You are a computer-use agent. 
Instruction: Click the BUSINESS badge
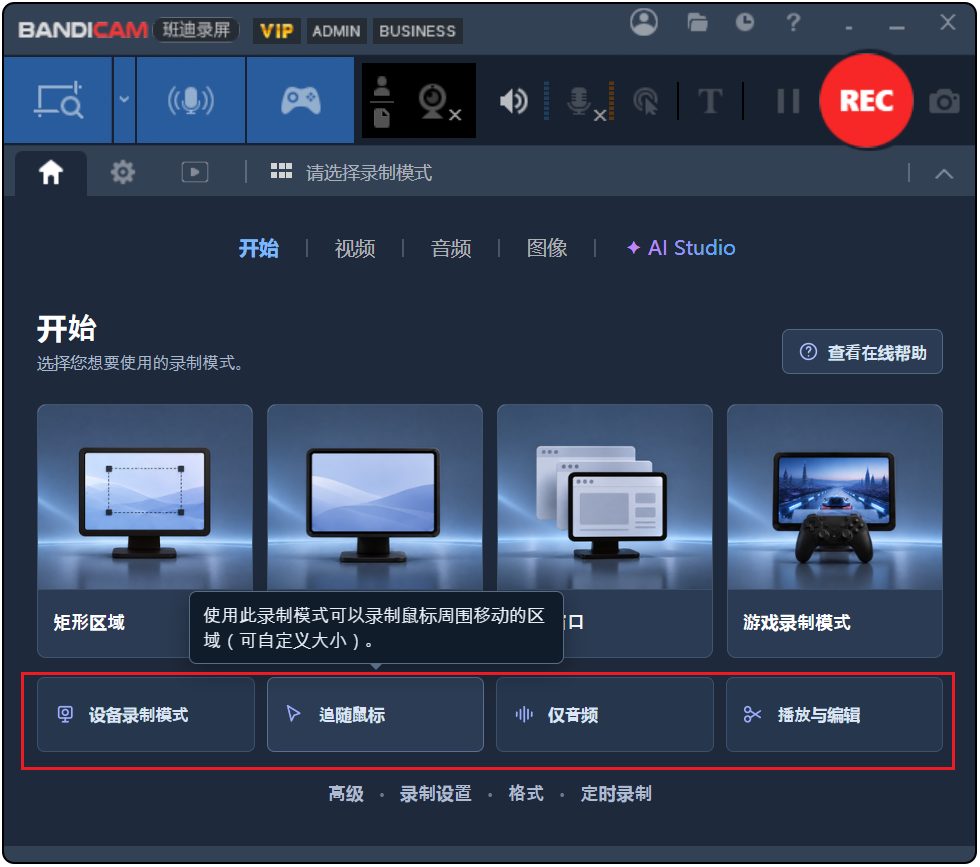(x=418, y=31)
